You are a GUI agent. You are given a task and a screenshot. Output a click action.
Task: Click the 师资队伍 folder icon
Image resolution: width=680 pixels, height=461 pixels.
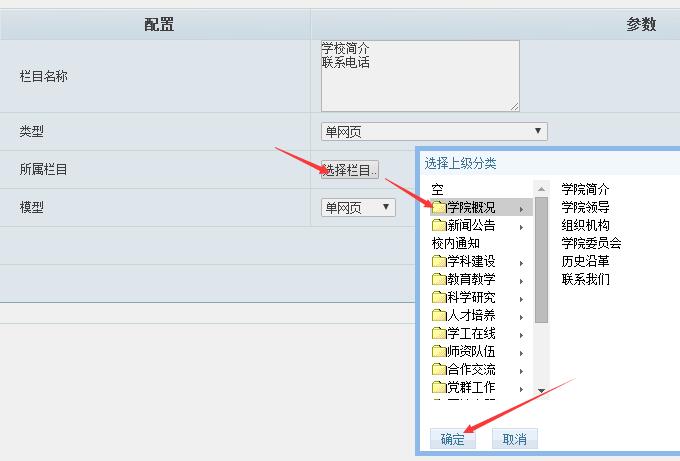coord(439,351)
